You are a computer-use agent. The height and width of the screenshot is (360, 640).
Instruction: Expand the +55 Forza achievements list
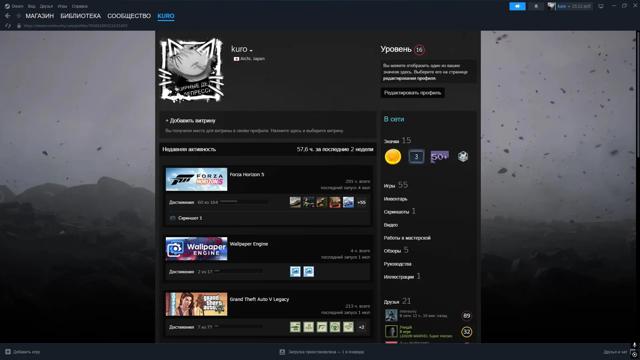[x=361, y=202]
